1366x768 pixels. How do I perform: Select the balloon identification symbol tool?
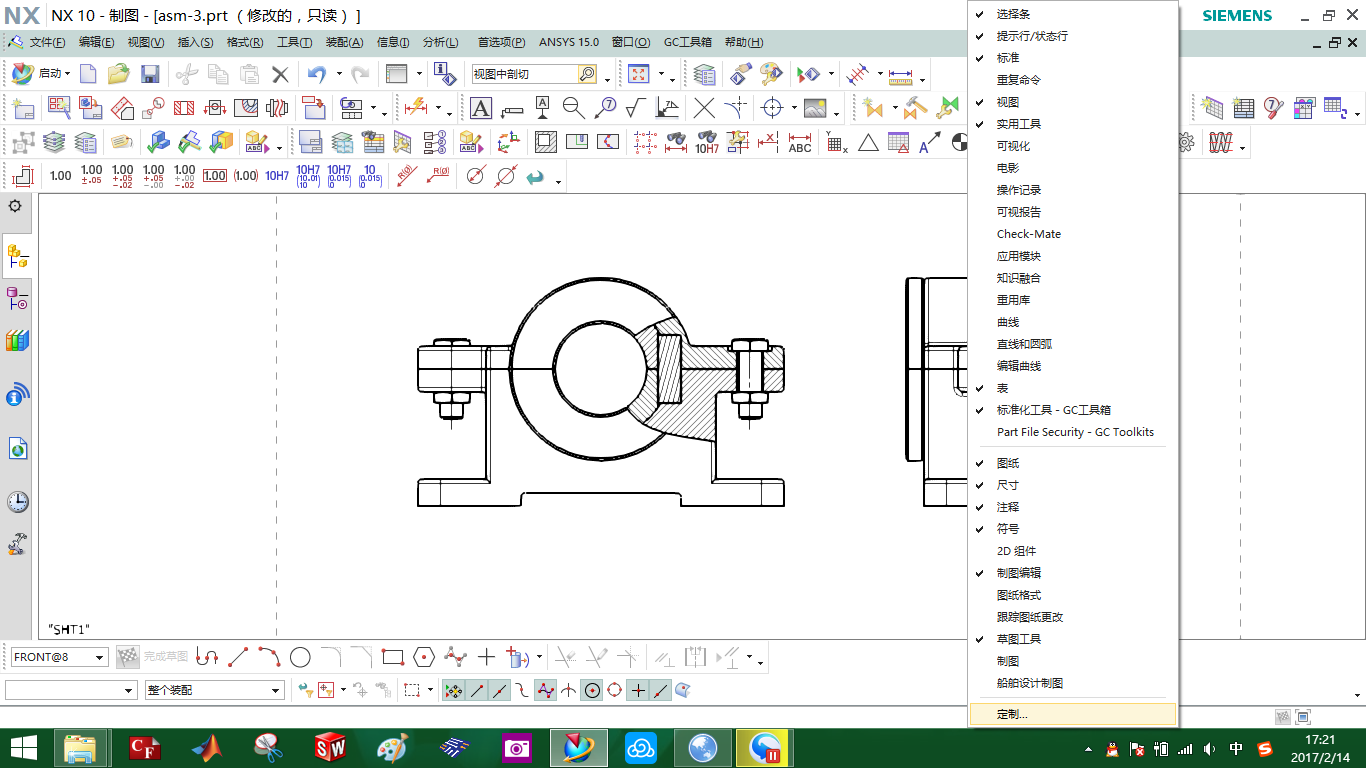pyautogui.click(x=605, y=108)
